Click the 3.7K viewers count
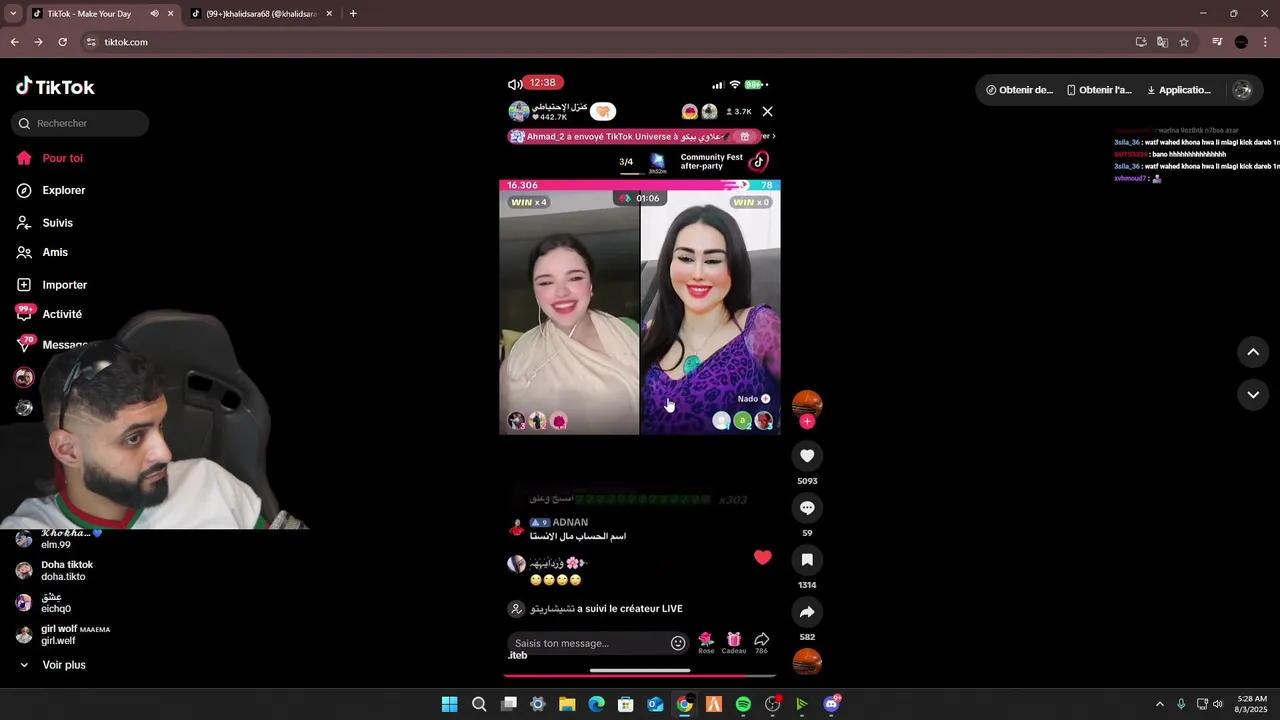This screenshot has height=720, width=1280. pyautogui.click(x=739, y=112)
